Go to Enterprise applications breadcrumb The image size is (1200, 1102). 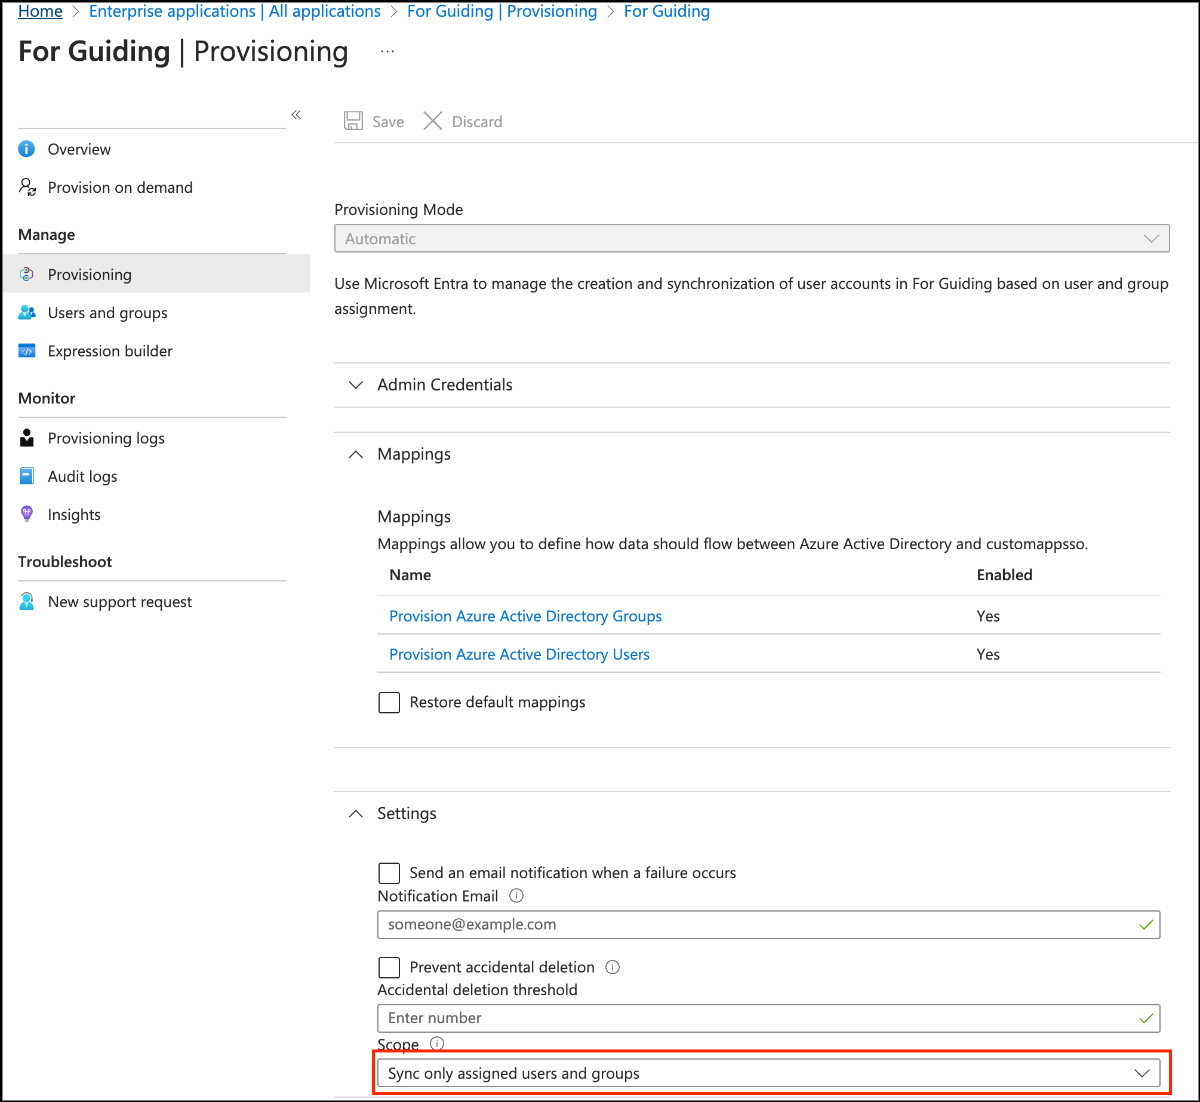234,12
